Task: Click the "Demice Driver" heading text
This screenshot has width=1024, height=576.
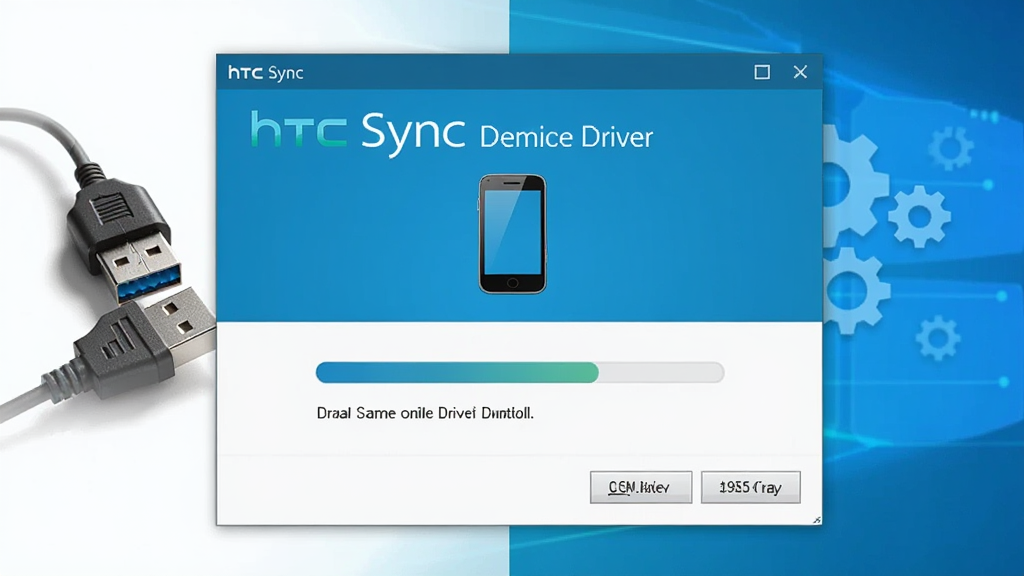Action: (x=566, y=137)
